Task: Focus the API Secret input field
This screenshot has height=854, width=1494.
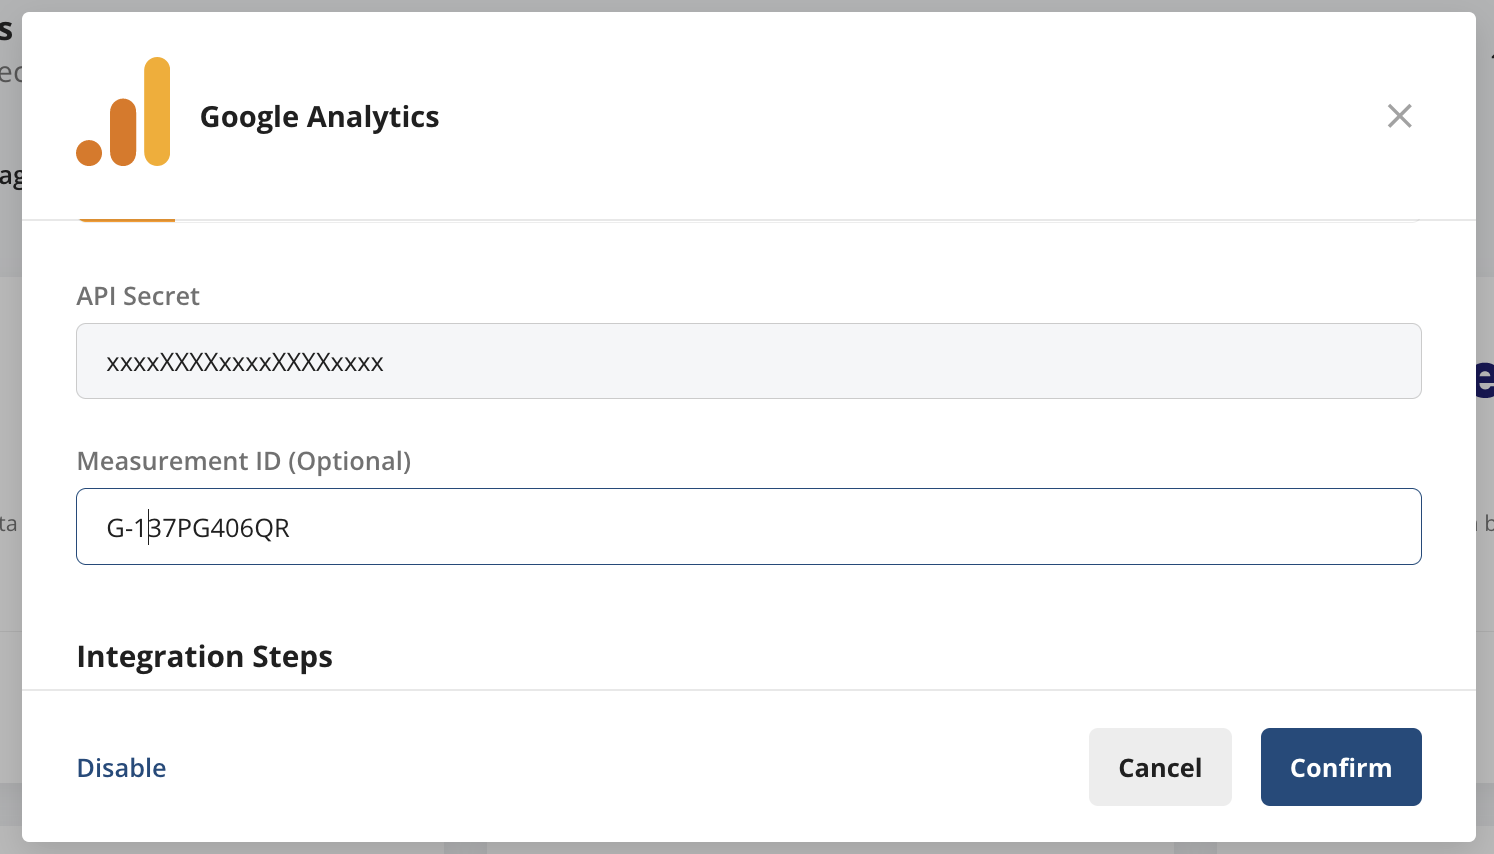Action: pyautogui.click(x=748, y=361)
